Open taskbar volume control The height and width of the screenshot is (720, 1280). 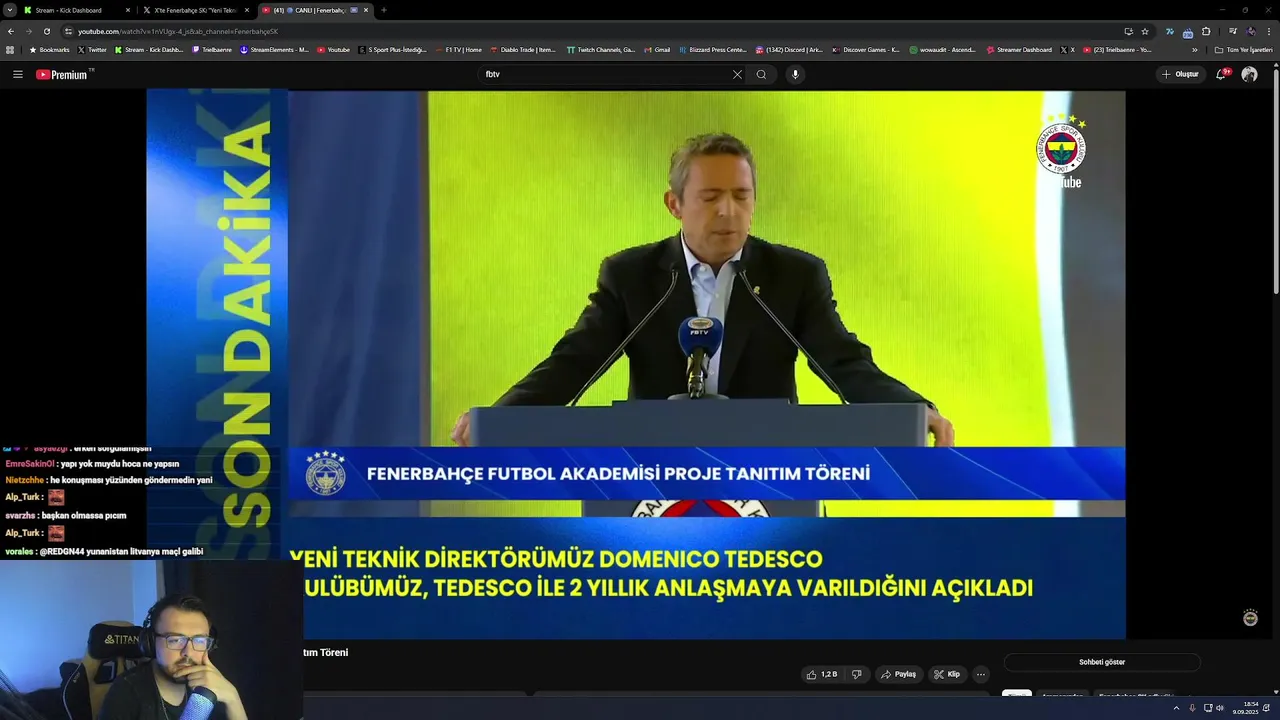click(1221, 707)
